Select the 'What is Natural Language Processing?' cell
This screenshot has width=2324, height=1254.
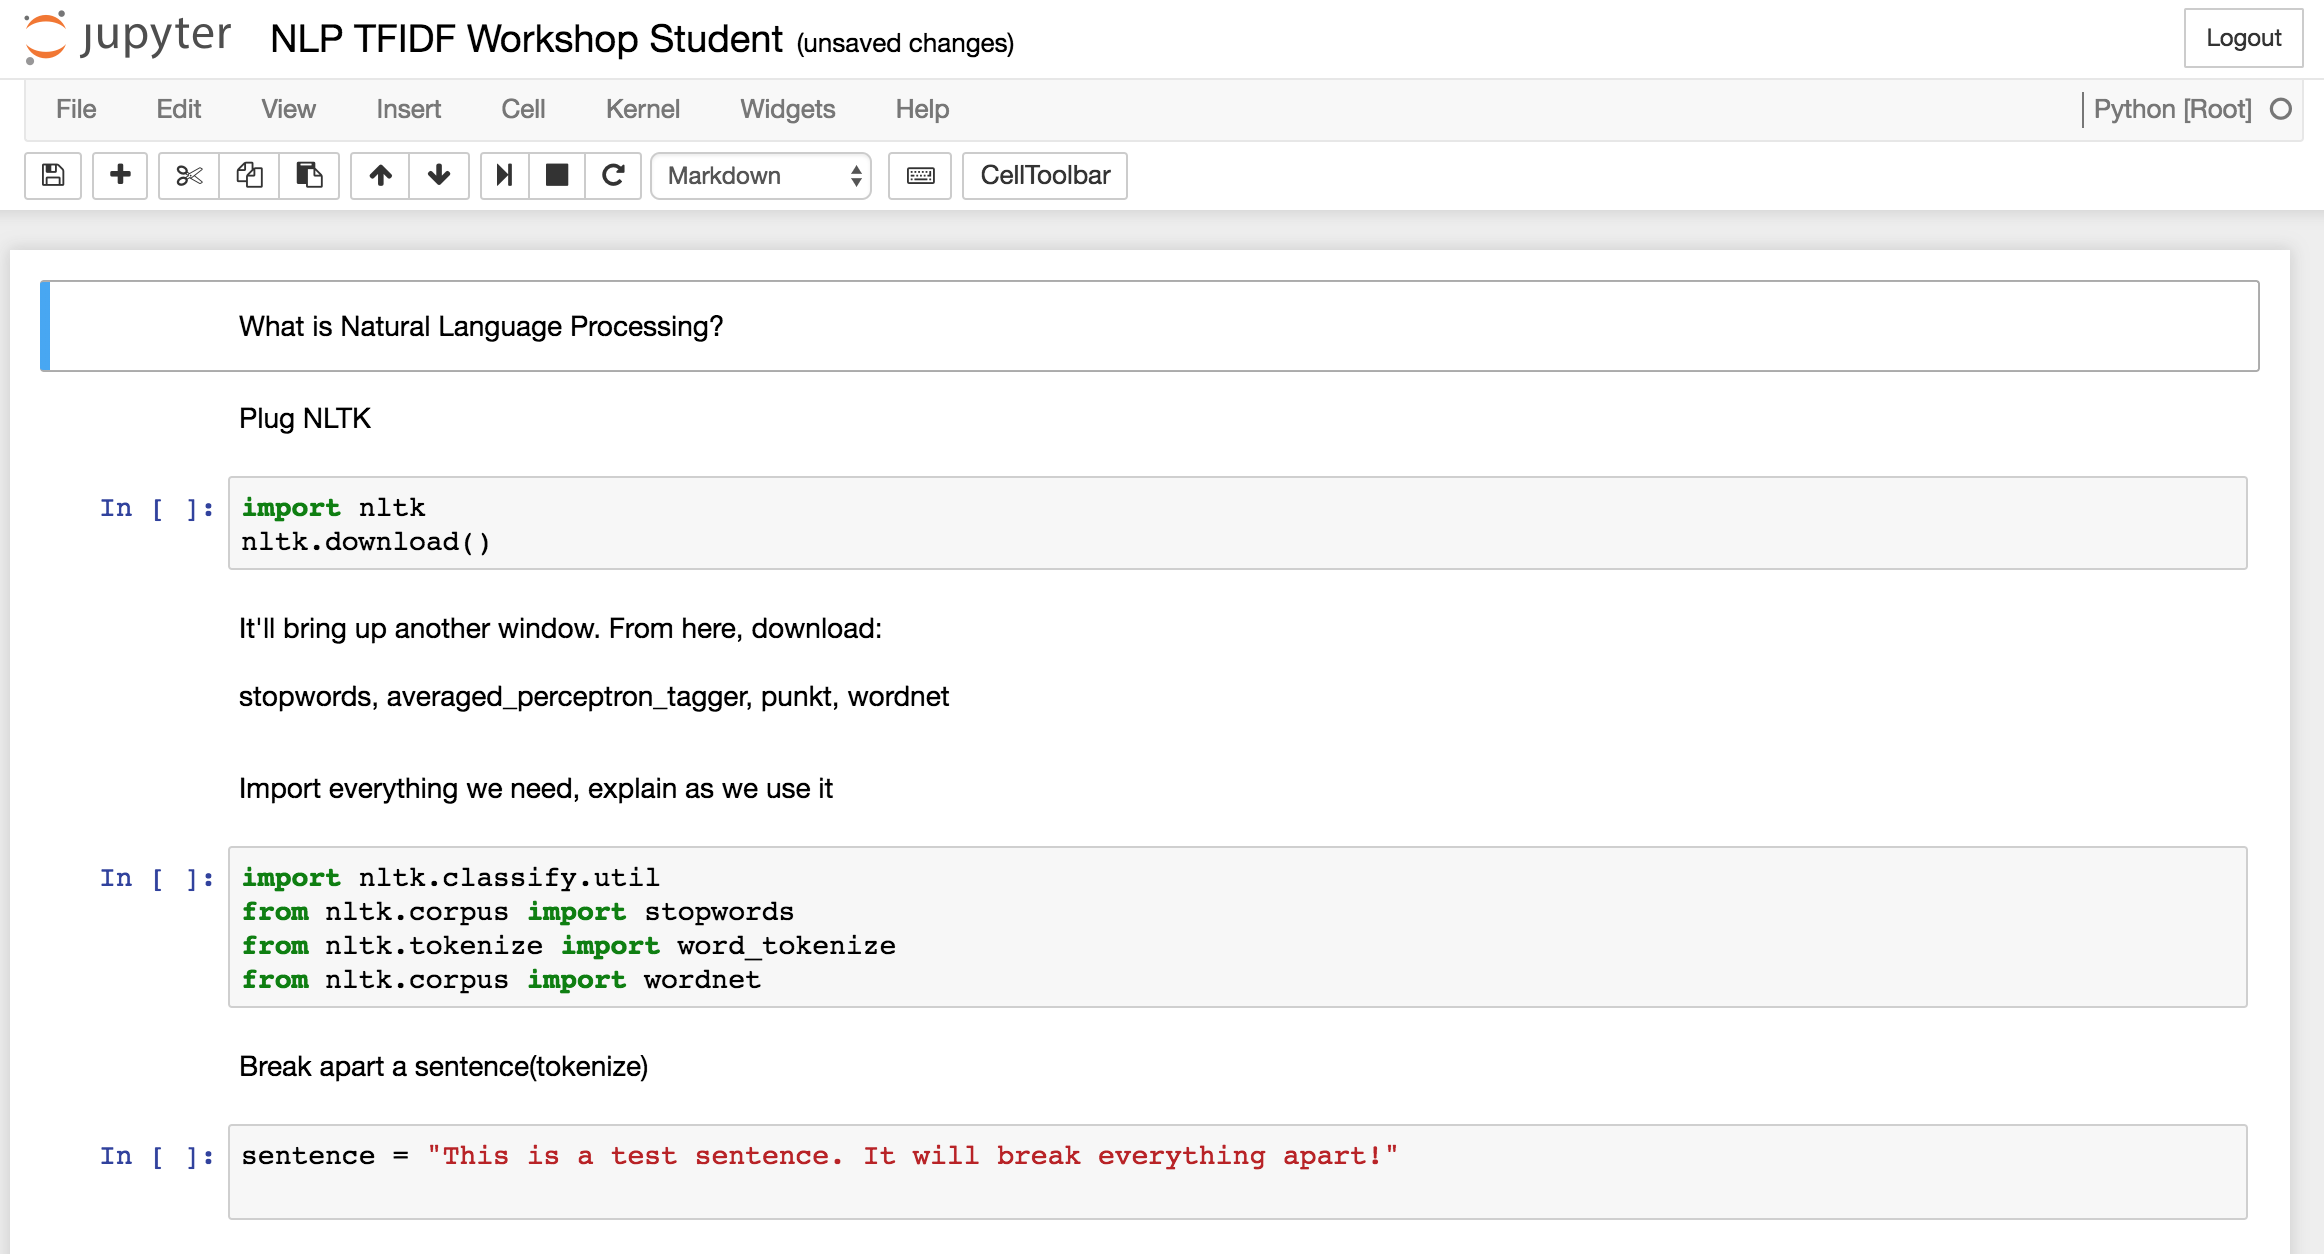pyautogui.click(x=1150, y=326)
